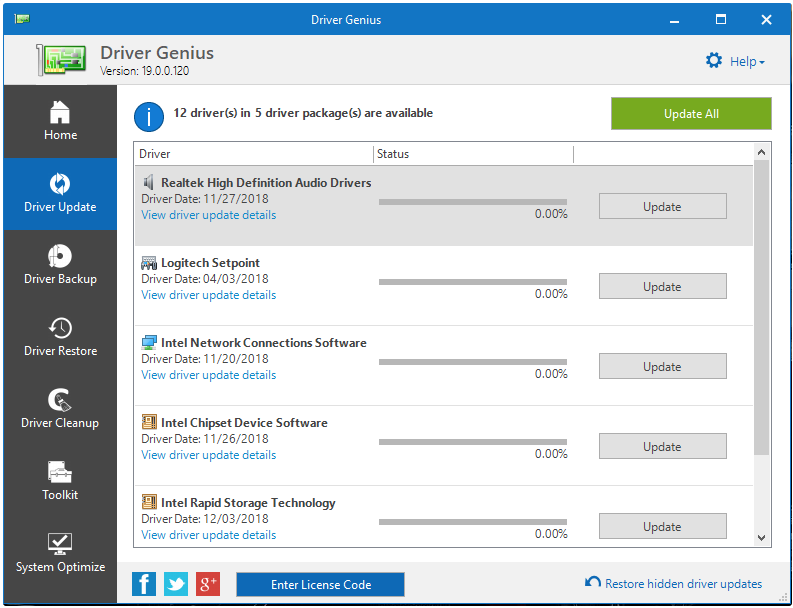793x608 pixels.
Task: Go to Driver Restore in the sidebar
Action: [x=60, y=337]
